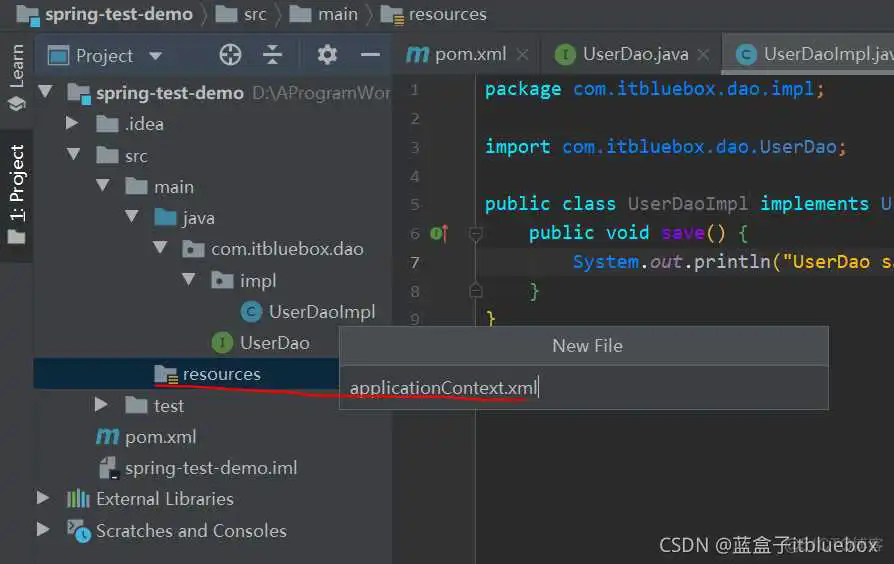The height and width of the screenshot is (564, 894).
Task: Expand the test folder
Action: click(x=101, y=405)
